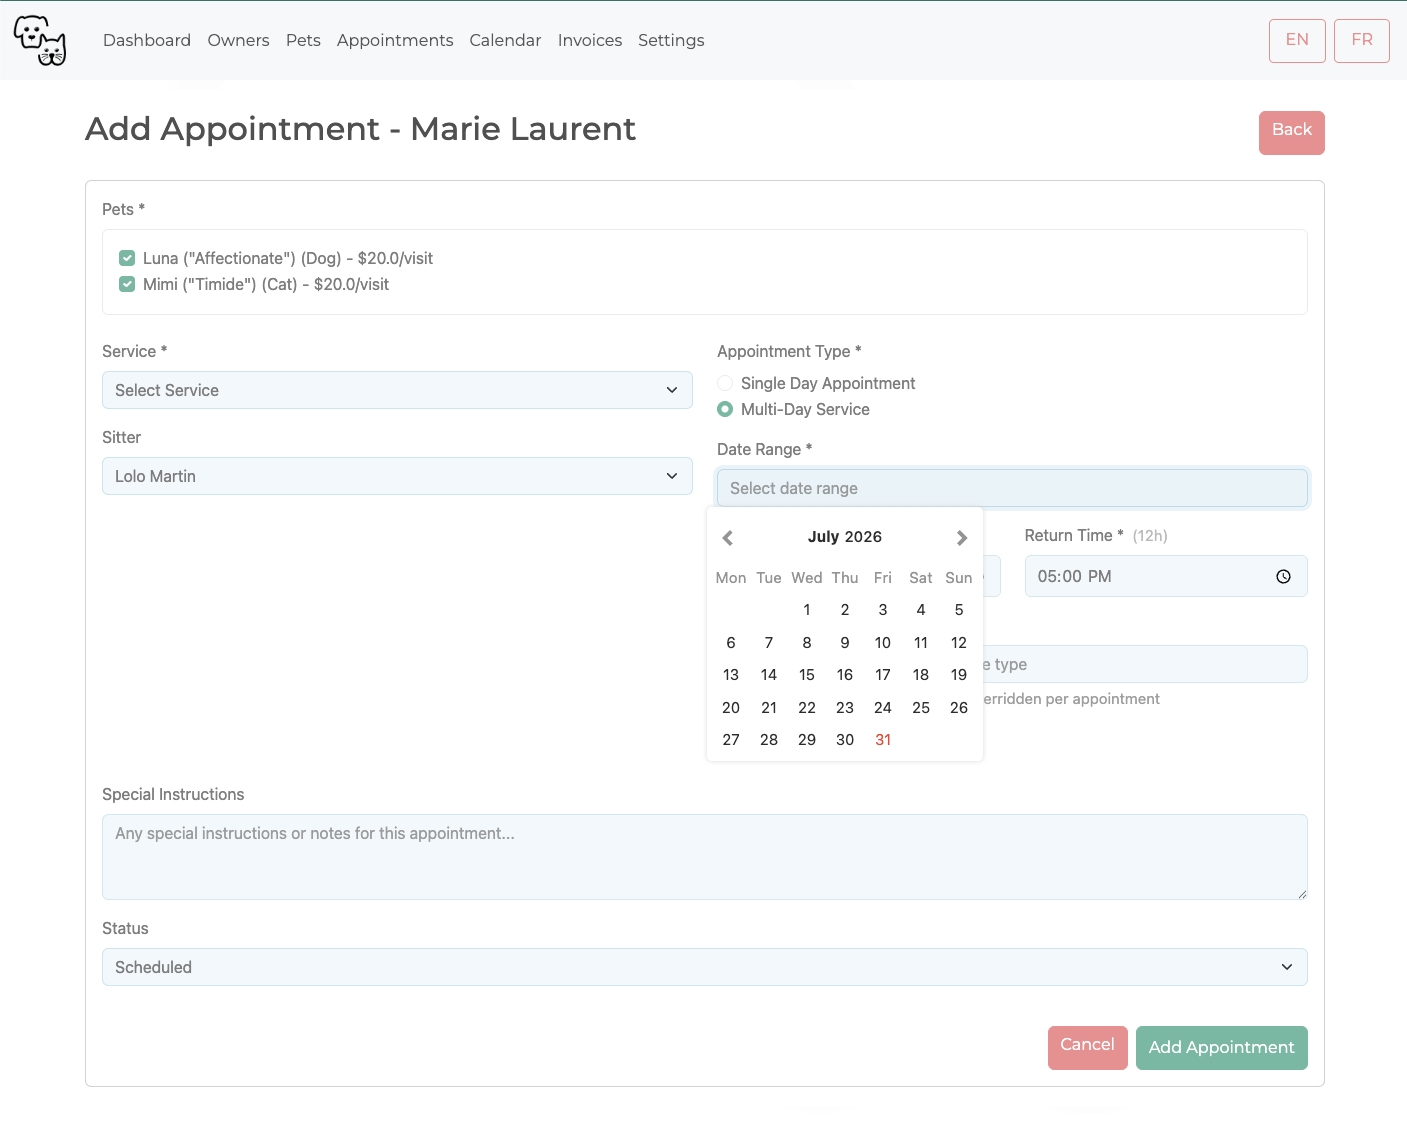This screenshot has height=1123, width=1407.
Task: Pick July 11 in the calendar
Action: coord(921,643)
